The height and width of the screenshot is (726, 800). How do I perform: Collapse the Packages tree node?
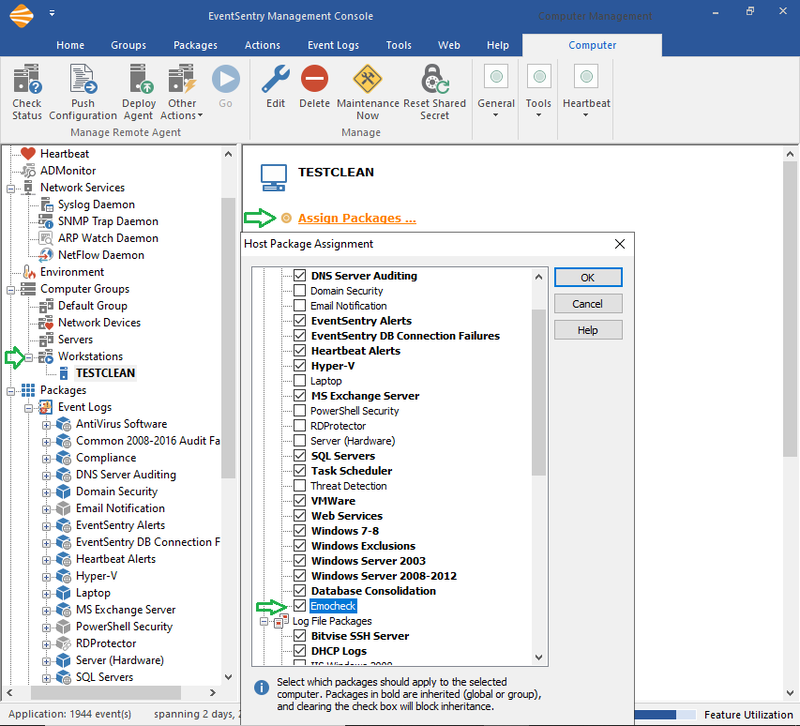(11, 391)
